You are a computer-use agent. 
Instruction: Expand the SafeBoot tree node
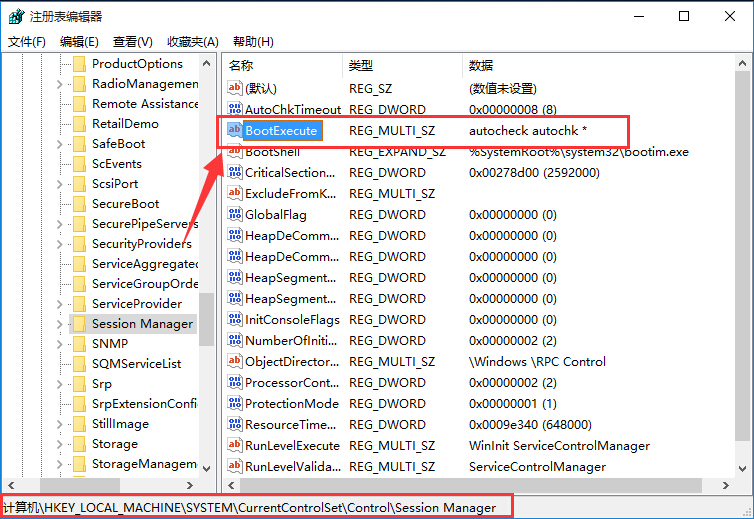pos(61,144)
